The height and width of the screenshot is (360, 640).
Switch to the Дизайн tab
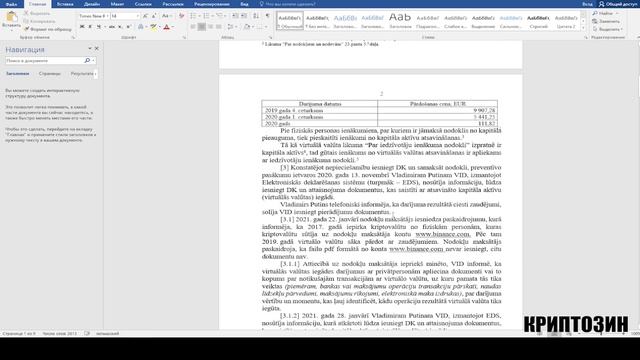pyautogui.click(x=91, y=4)
